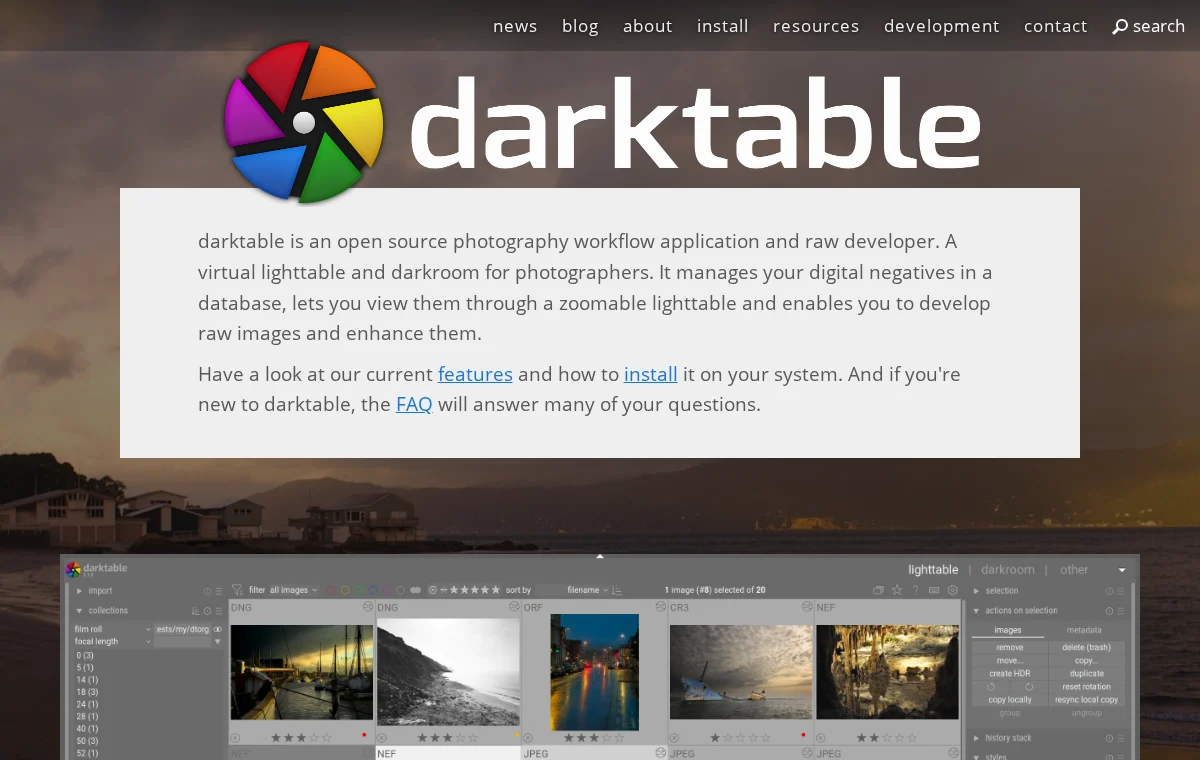Toggle the gray color label filter

pyautogui.click(x=400, y=590)
